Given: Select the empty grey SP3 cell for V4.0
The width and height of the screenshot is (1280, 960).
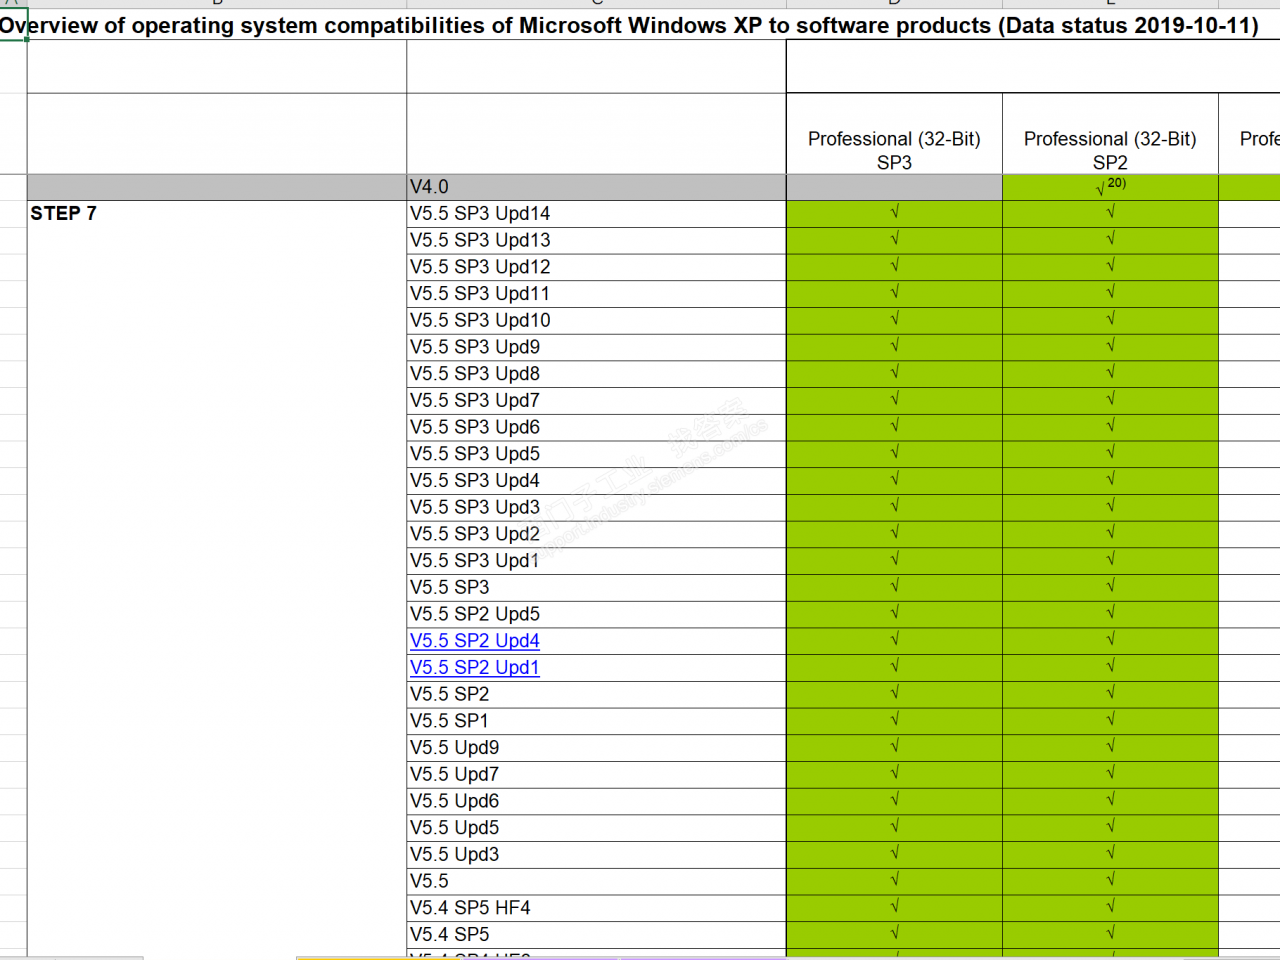Looking at the screenshot, I should point(894,187).
